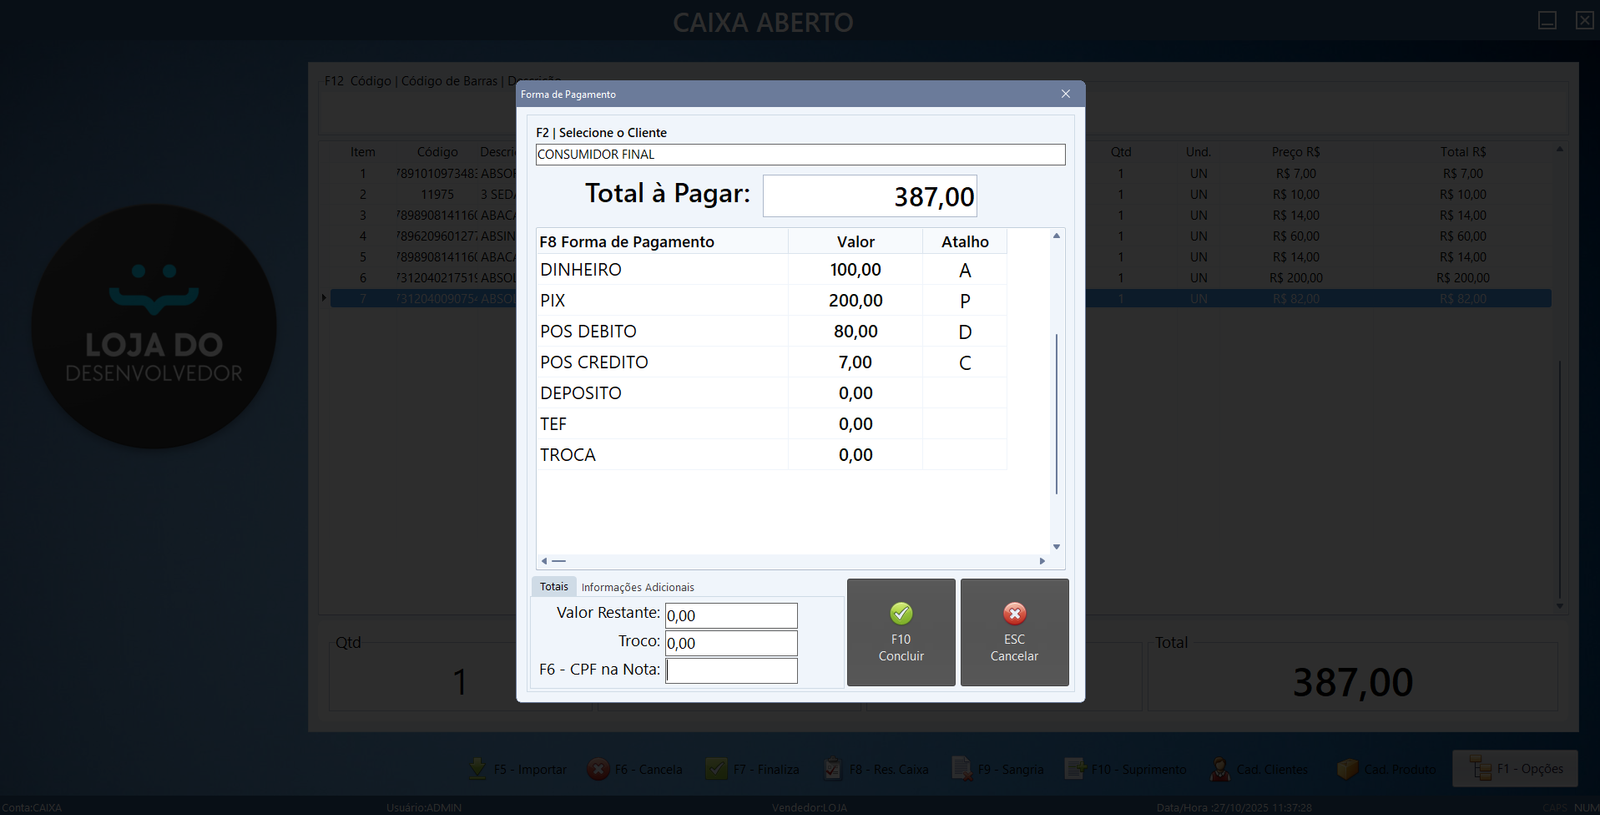Open the F1 Opções menu button
The width and height of the screenshot is (1600, 815).
tap(1515, 768)
